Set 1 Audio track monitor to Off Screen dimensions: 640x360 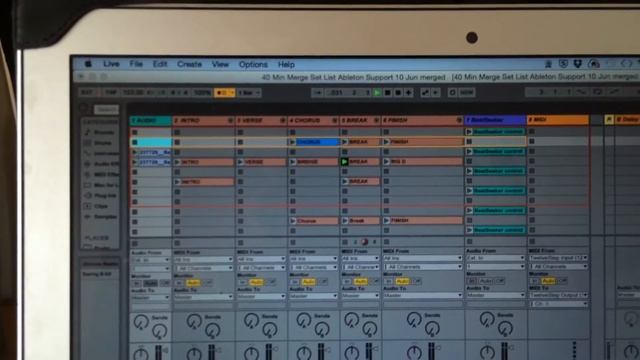[x=164, y=283]
